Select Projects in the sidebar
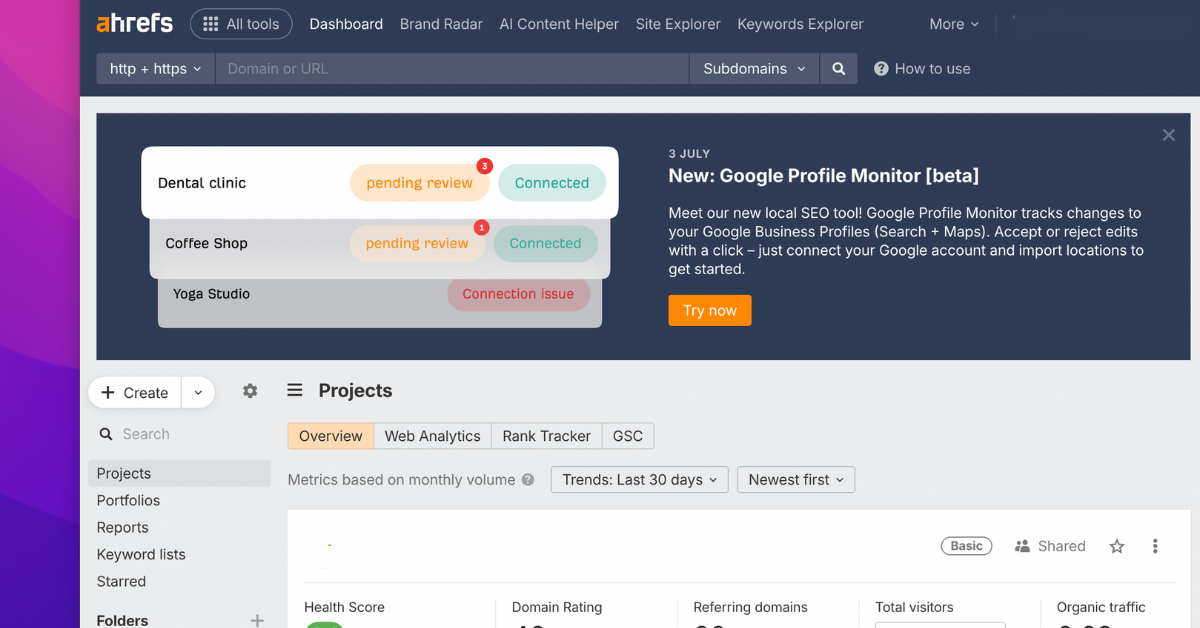1200x628 pixels. (x=179, y=473)
